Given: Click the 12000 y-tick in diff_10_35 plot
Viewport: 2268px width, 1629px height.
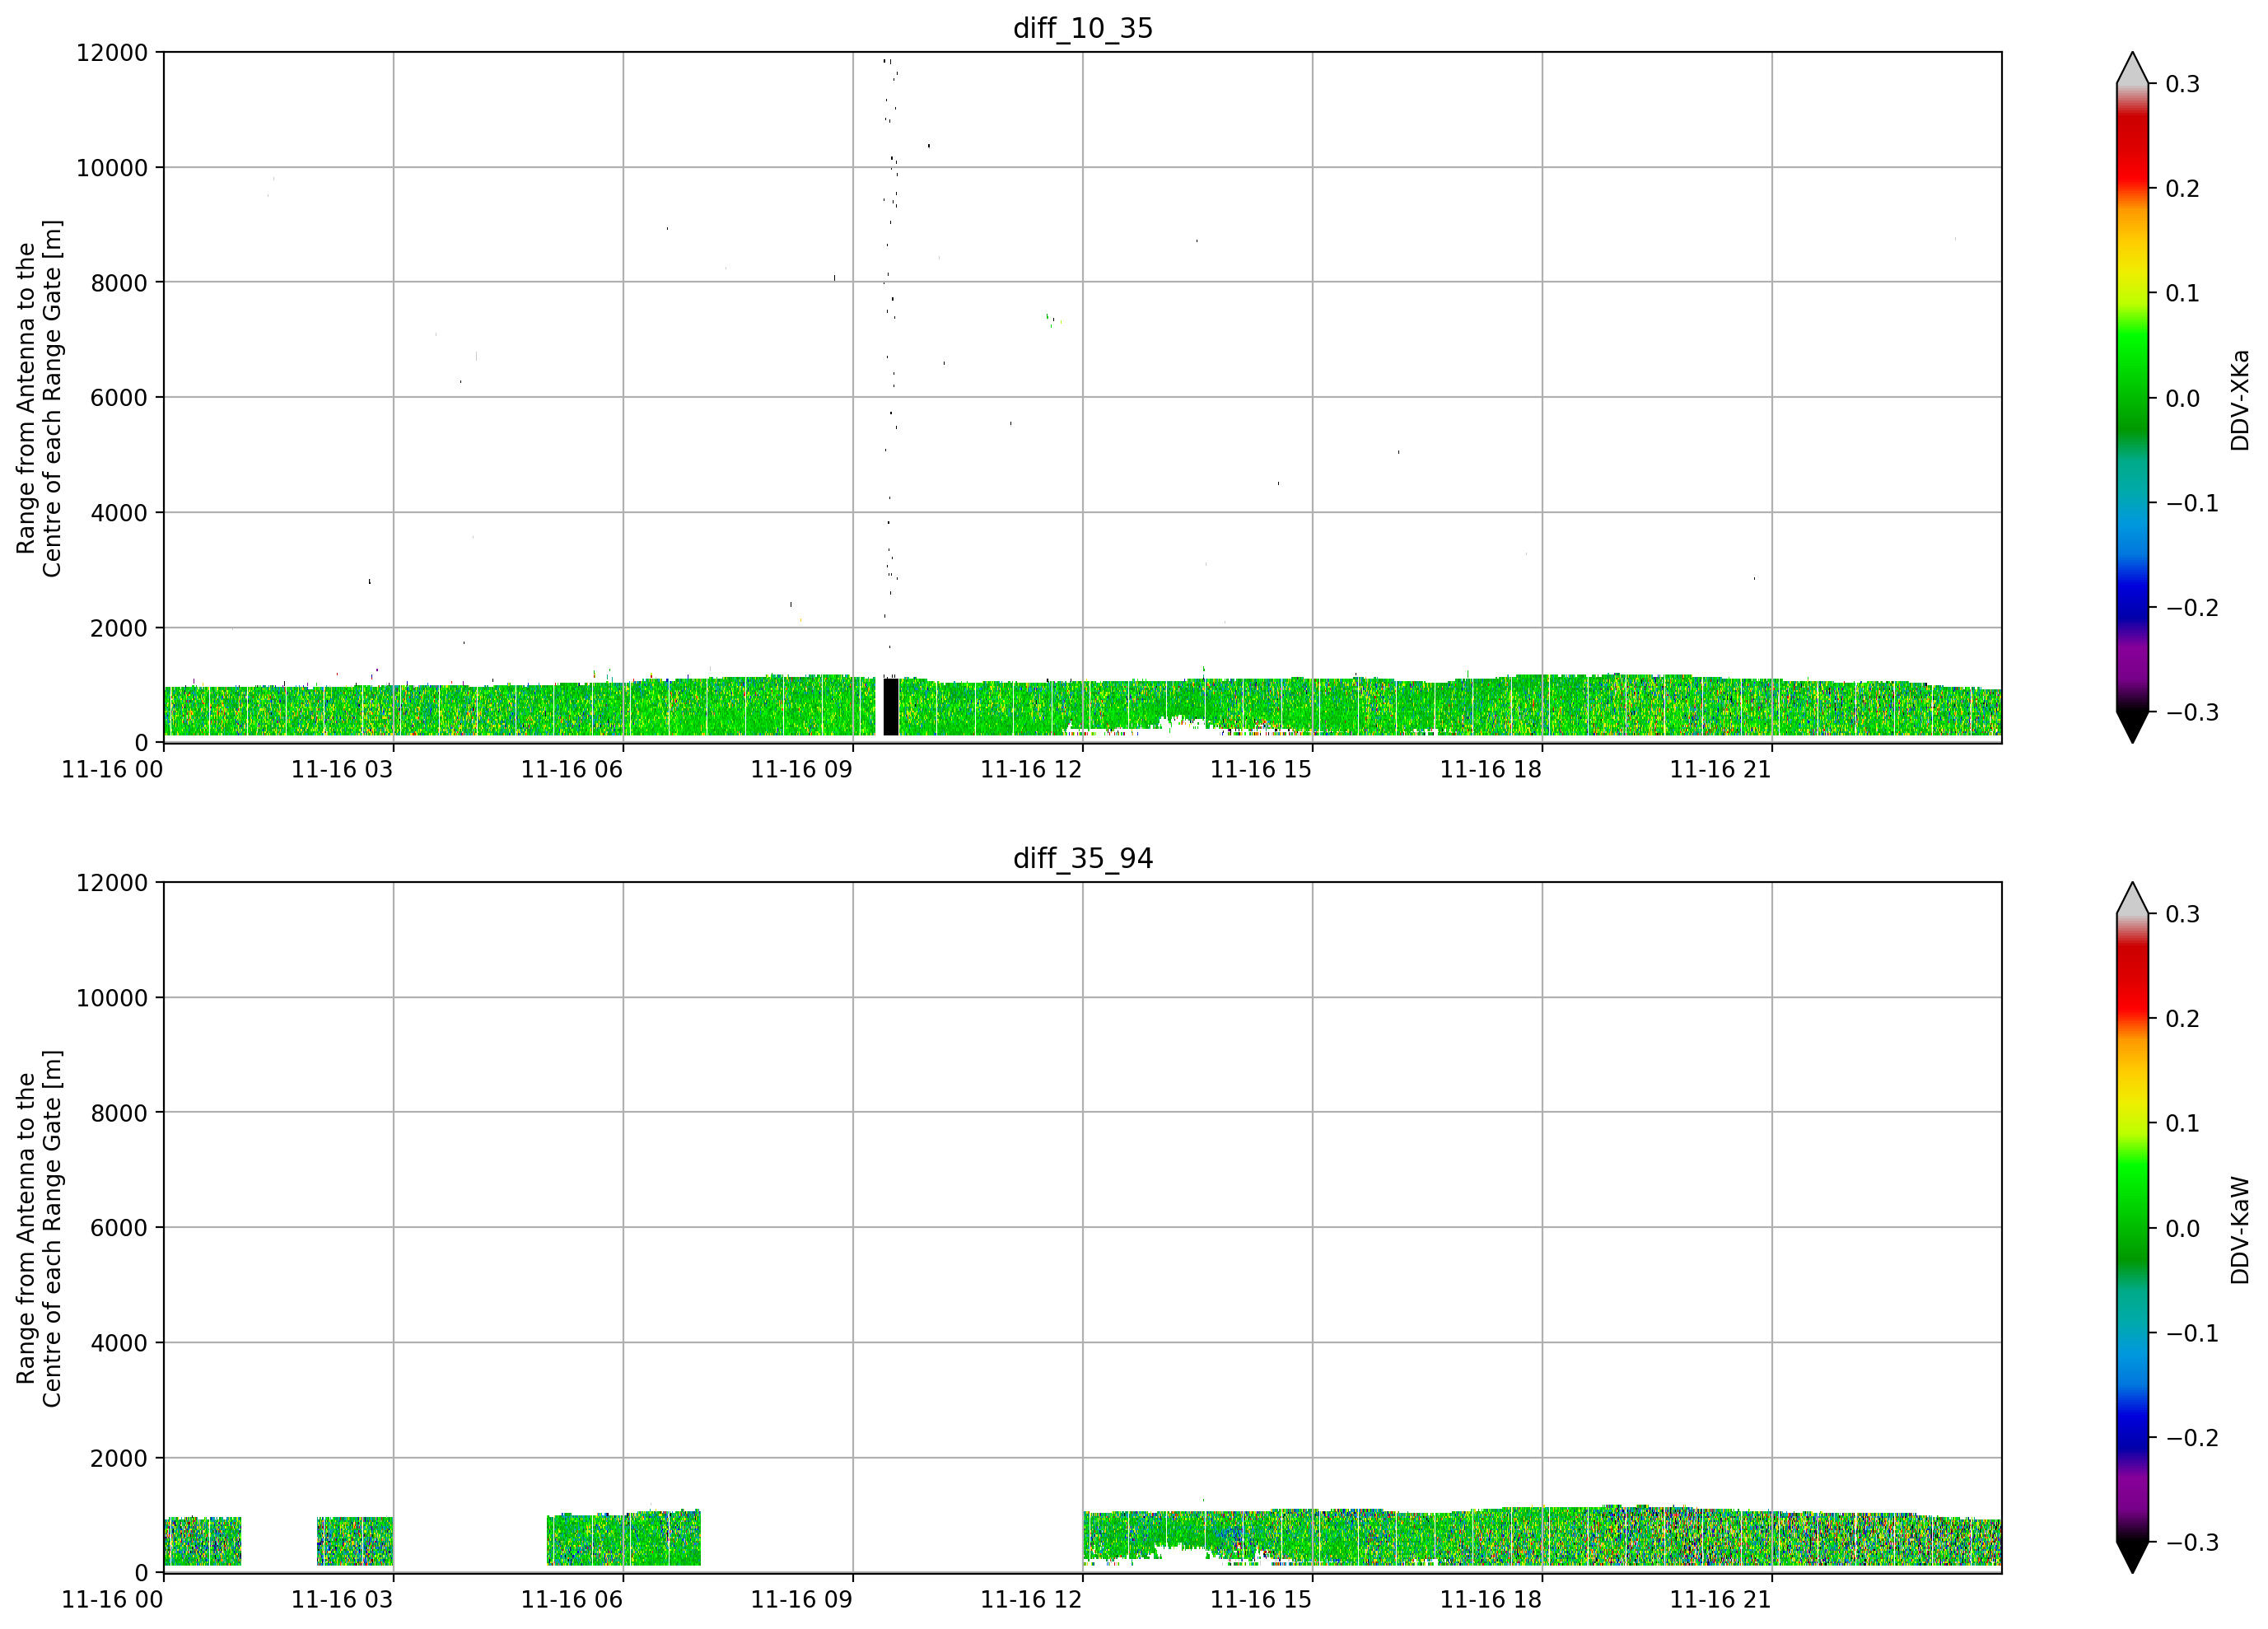Looking at the screenshot, I should point(112,52).
